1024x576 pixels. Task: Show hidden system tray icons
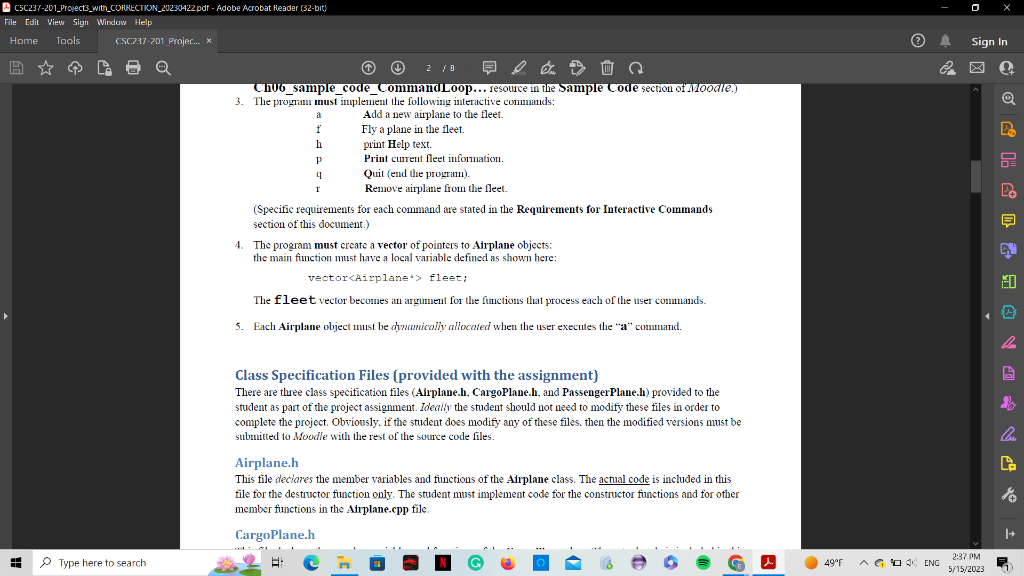(863, 562)
